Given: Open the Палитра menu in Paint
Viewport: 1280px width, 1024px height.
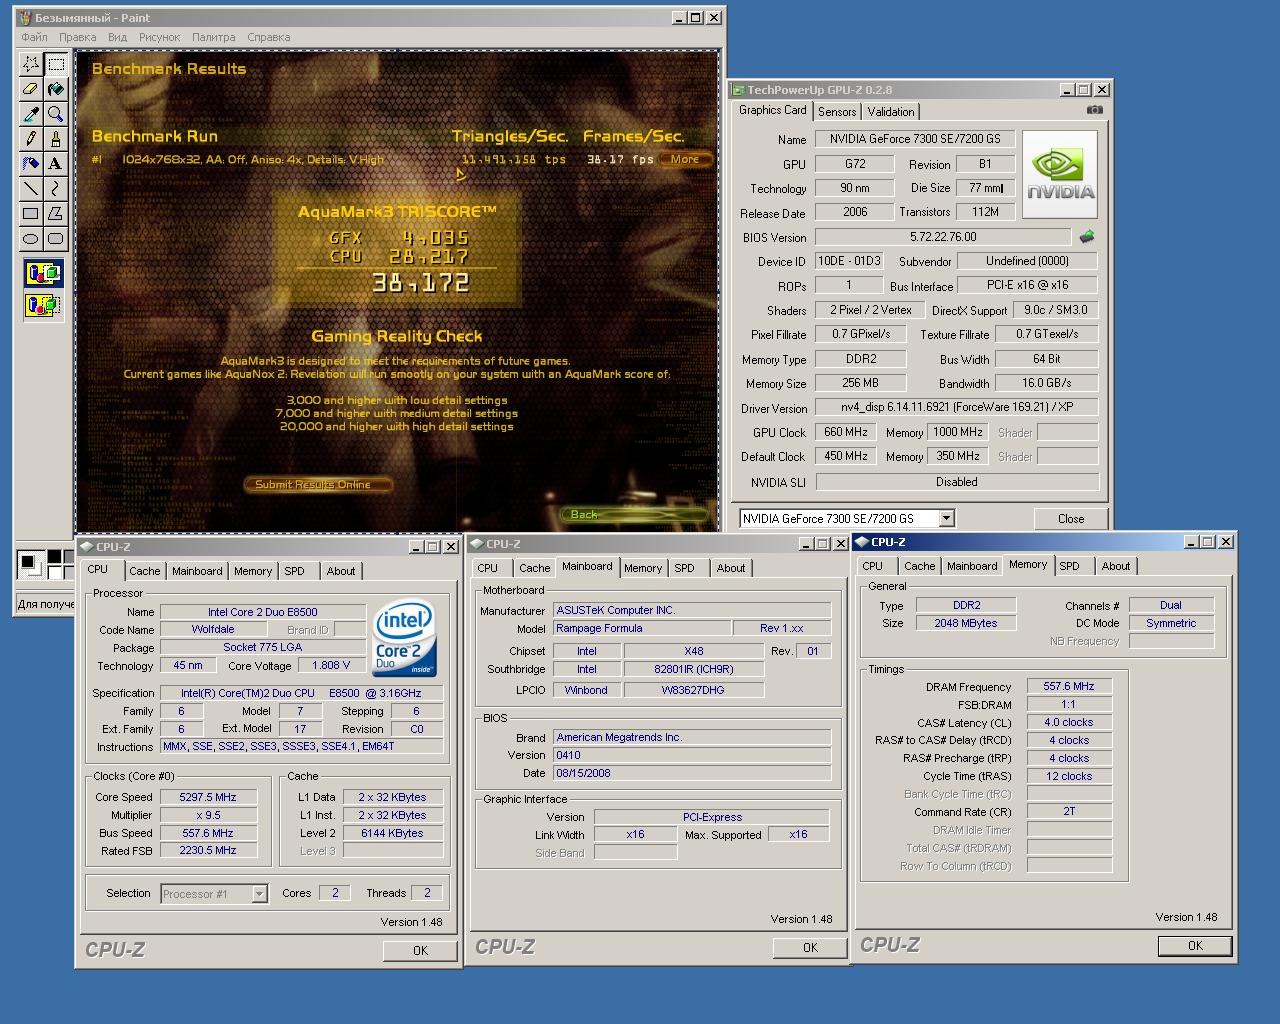Looking at the screenshot, I should pos(213,37).
